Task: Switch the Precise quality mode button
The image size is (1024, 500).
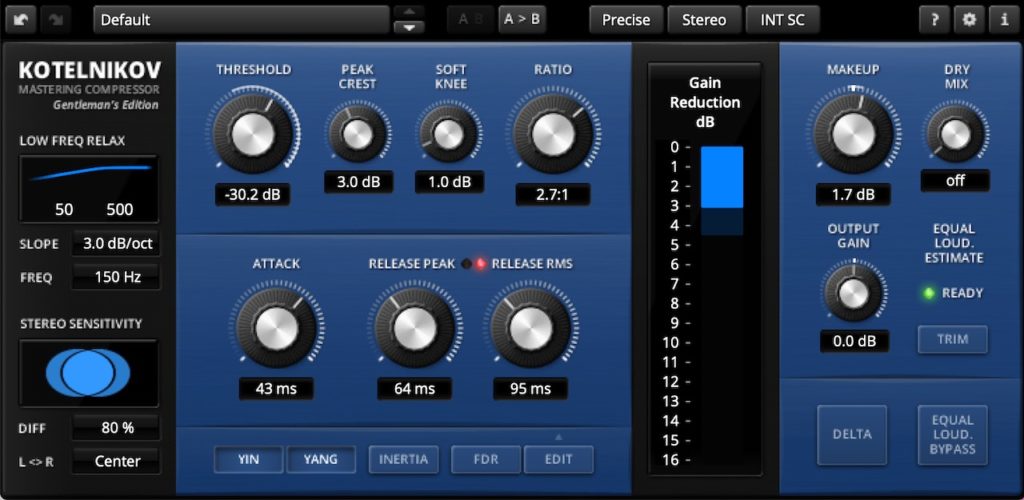Action: [x=626, y=20]
